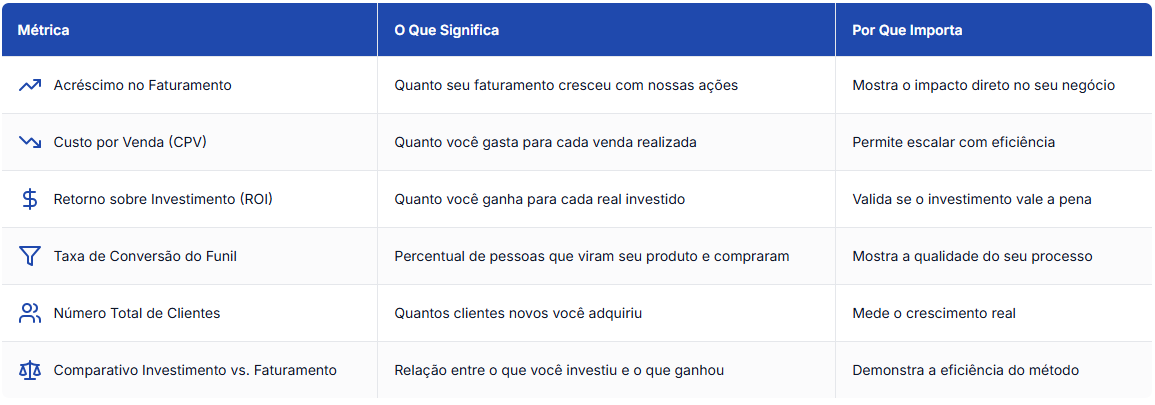Click the trending-down icon beside Custo por Venda
This screenshot has width=1155, height=405.
pyautogui.click(x=30, y=142)
